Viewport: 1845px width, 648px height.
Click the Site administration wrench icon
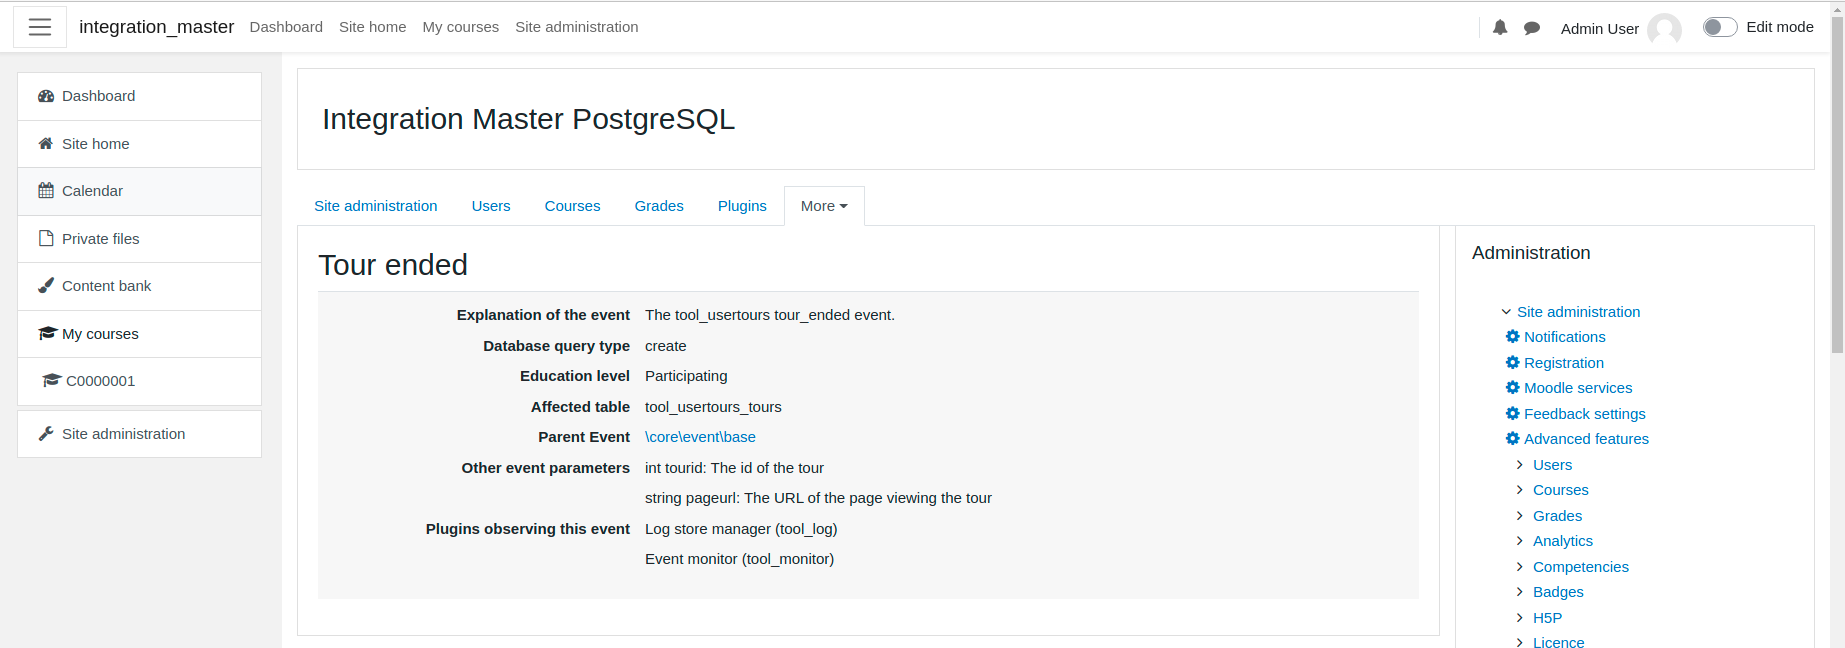[46, 434]
